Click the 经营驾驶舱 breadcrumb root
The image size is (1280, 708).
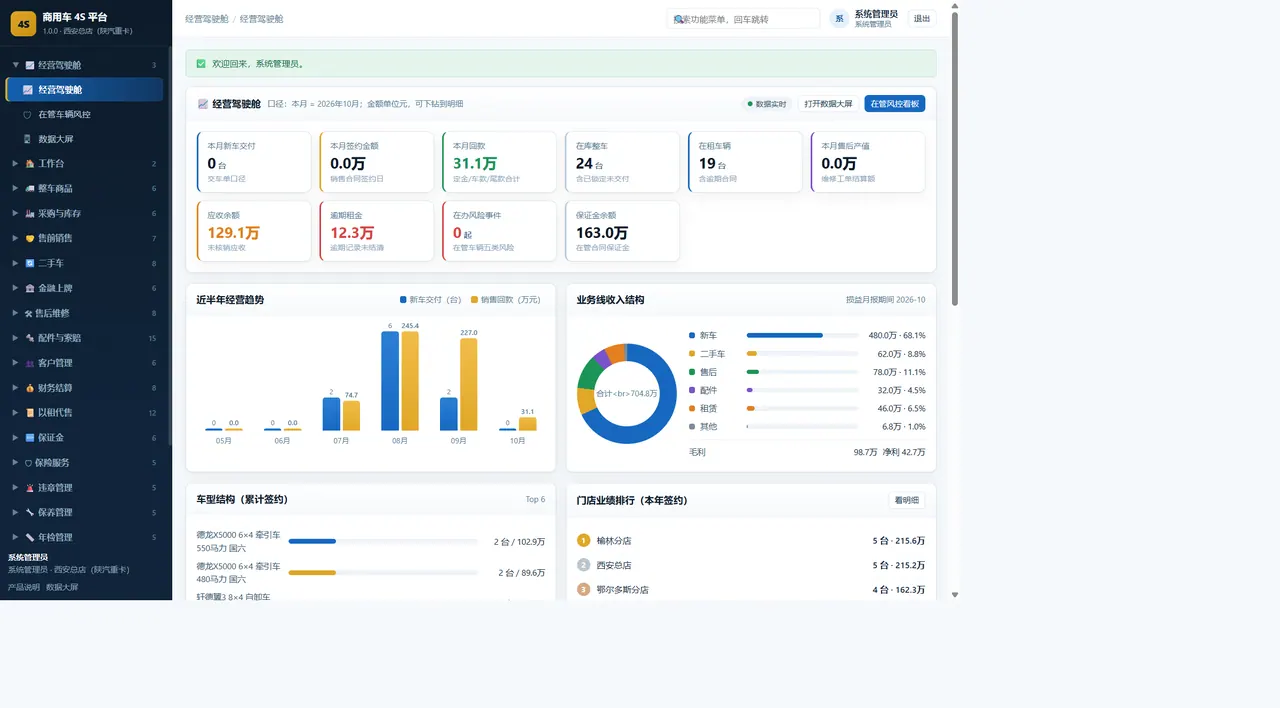[x=206, y=19]
